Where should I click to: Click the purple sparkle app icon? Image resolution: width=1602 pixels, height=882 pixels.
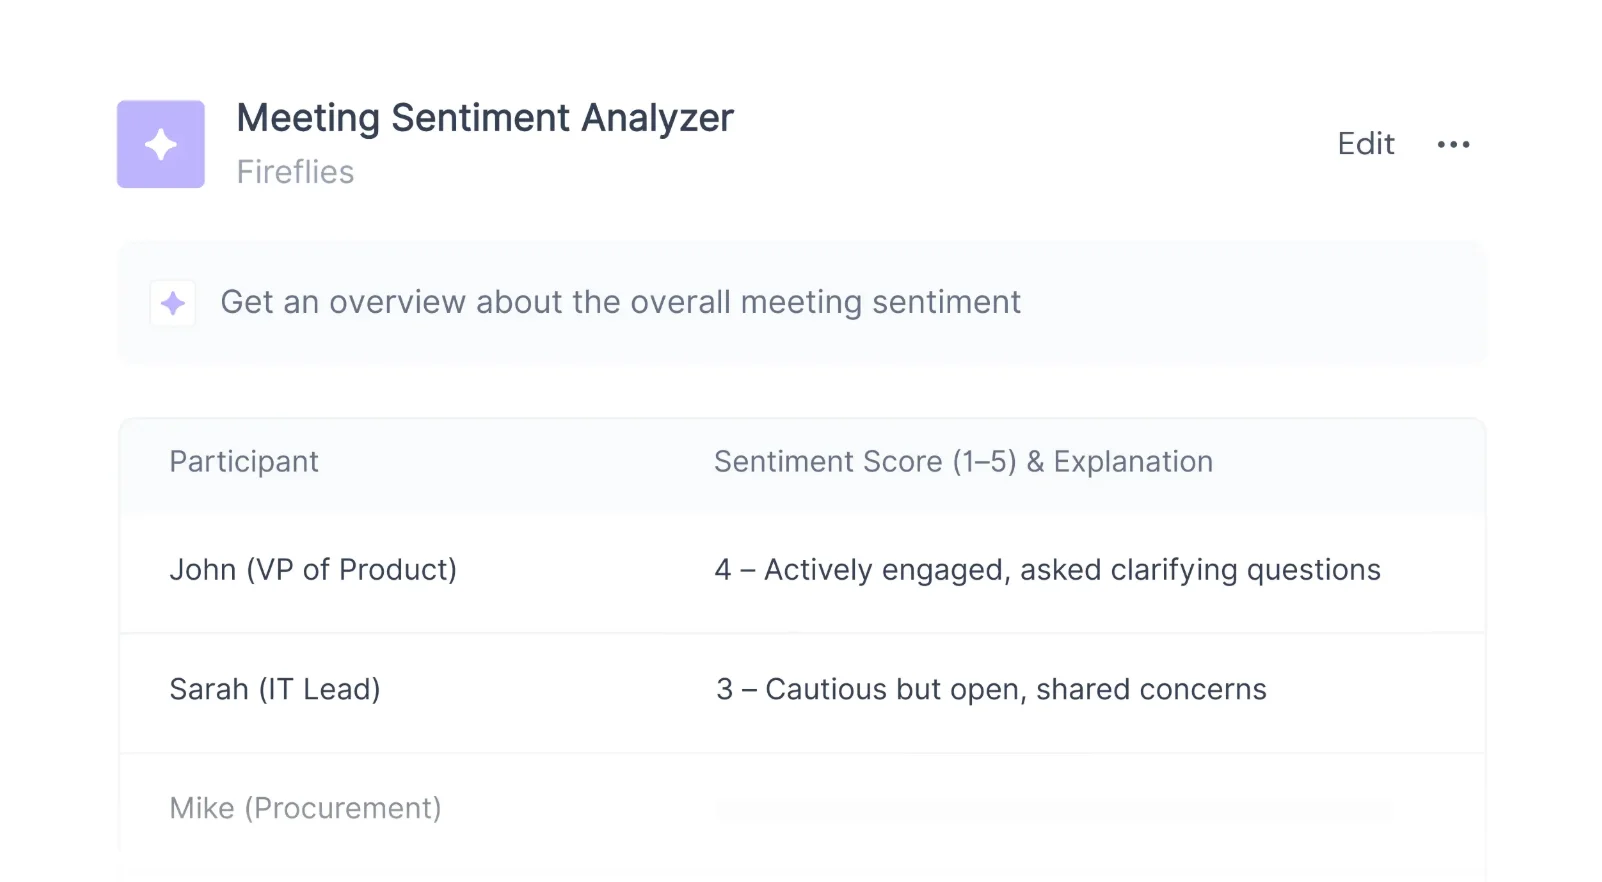coord(161,144)
